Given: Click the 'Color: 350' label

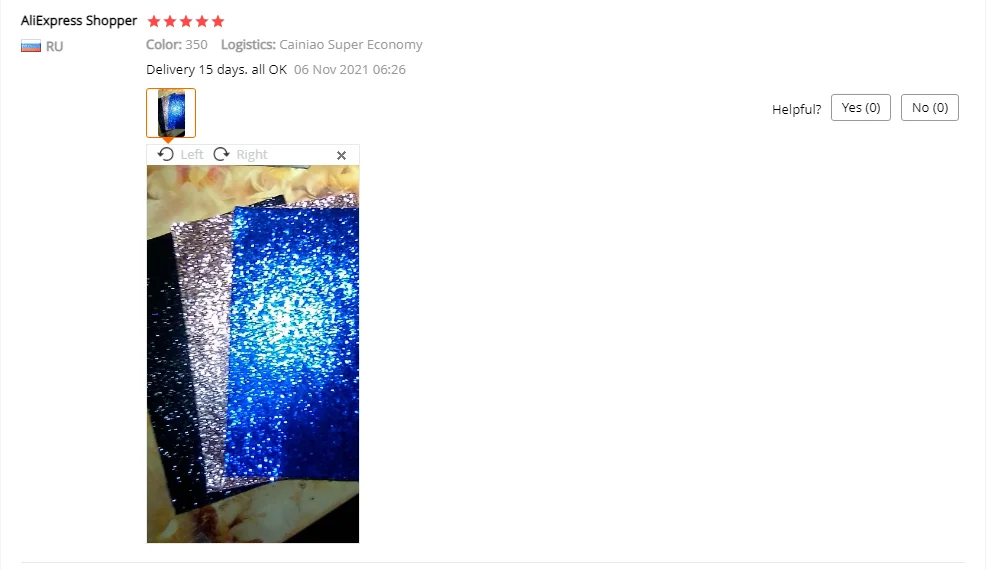Looking at the screenshot, I should [177, 44].
